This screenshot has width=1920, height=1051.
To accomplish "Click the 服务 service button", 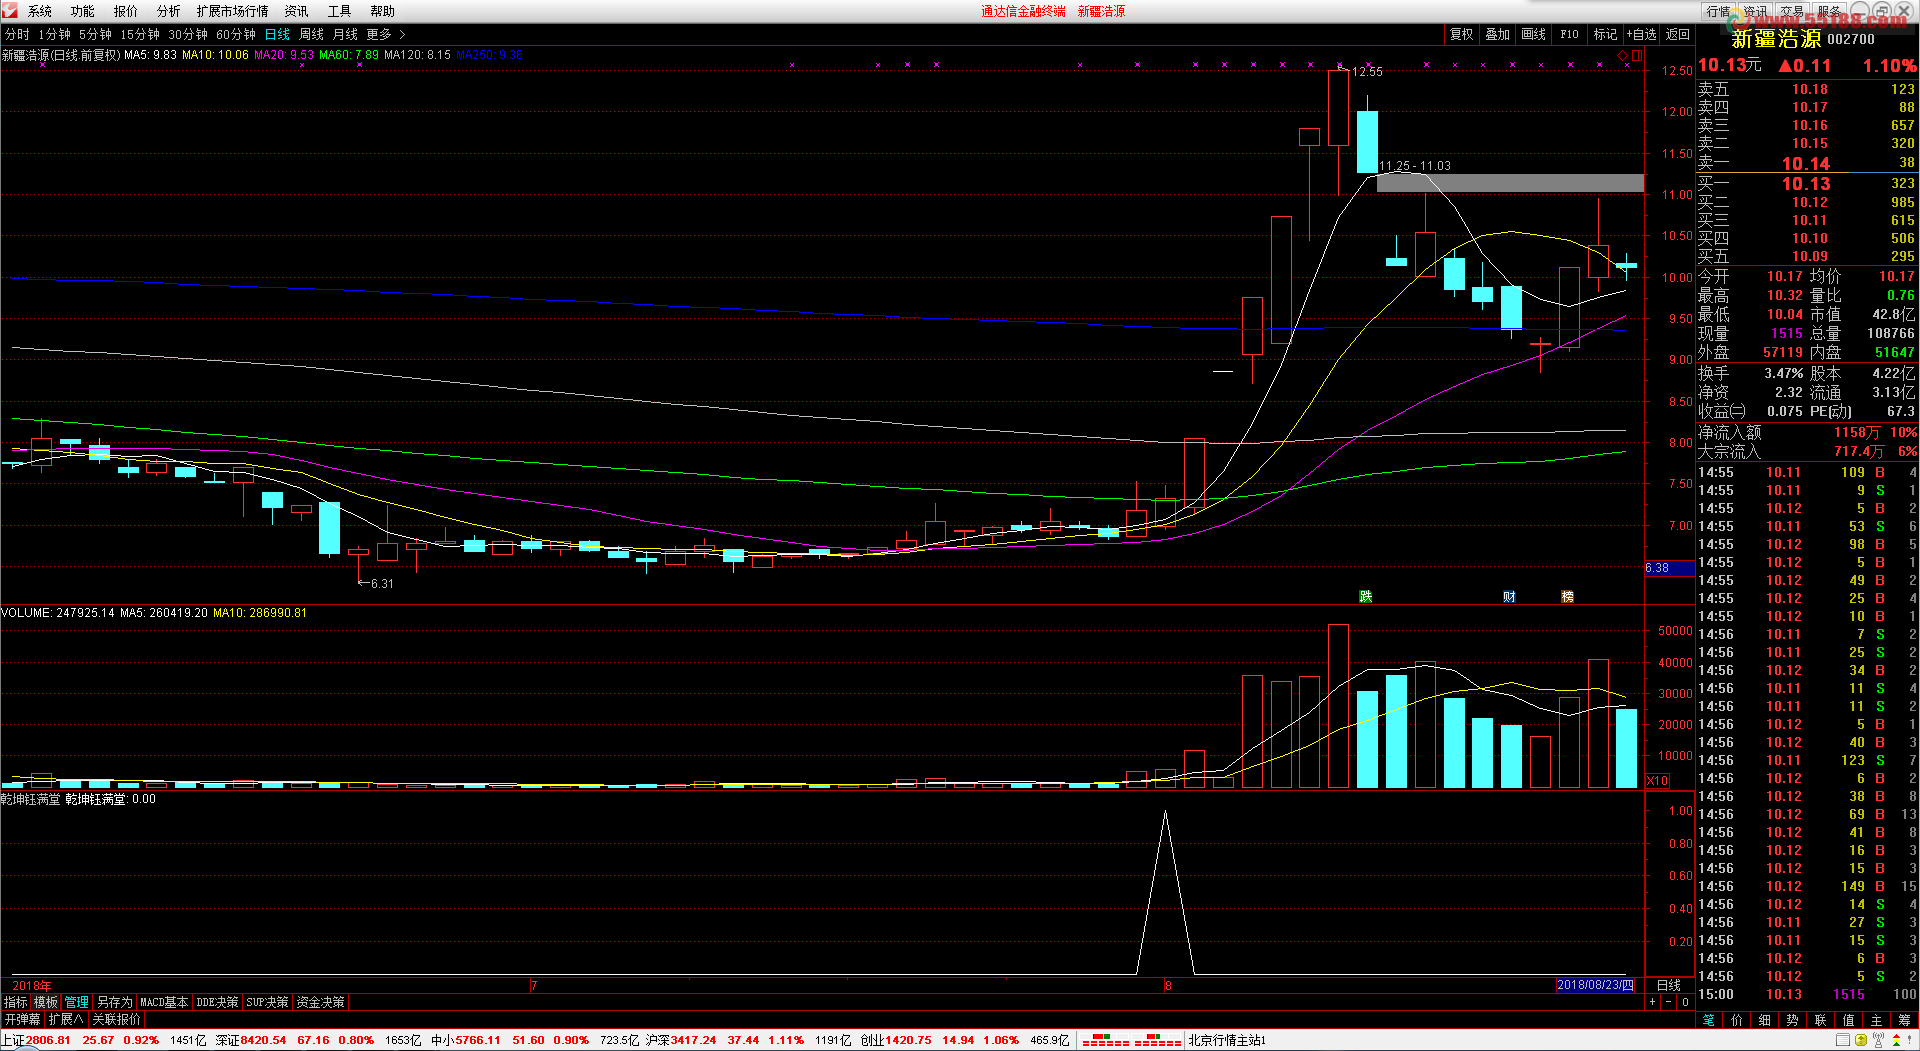I will [1829, 11].
